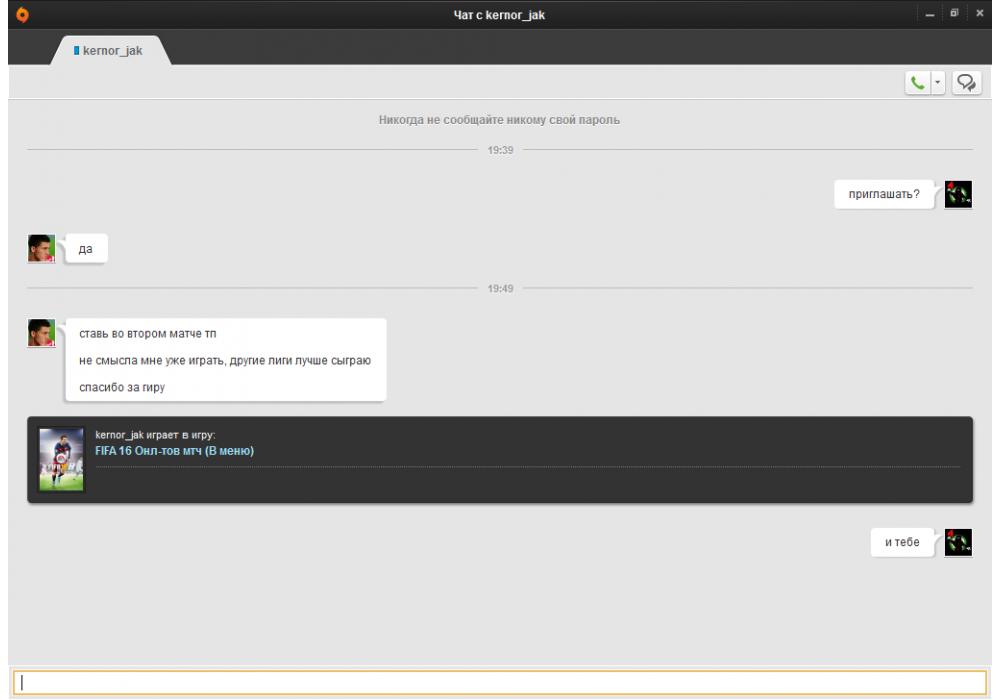
Task: Click the blue presence indicator on kernor_jak tab
Action: click(76, 50)
